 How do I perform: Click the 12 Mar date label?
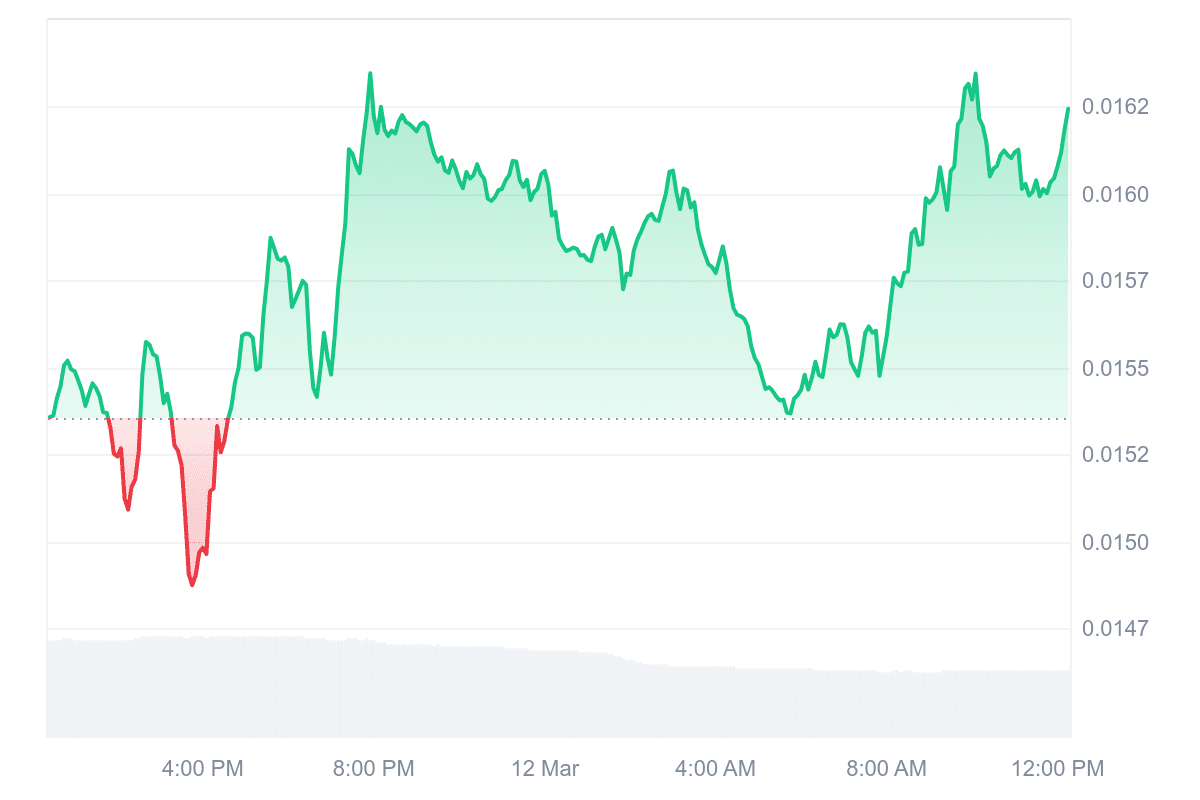(545, 769)
